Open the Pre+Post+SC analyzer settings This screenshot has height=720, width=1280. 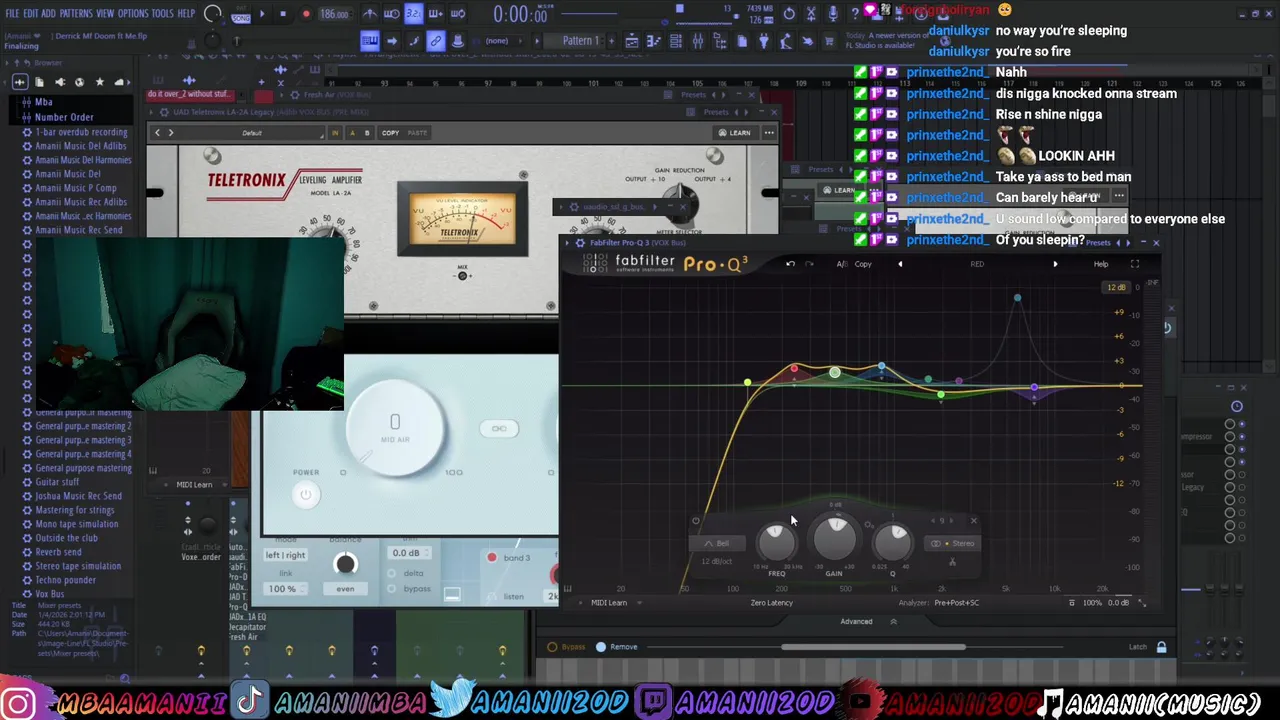[956, 603]
